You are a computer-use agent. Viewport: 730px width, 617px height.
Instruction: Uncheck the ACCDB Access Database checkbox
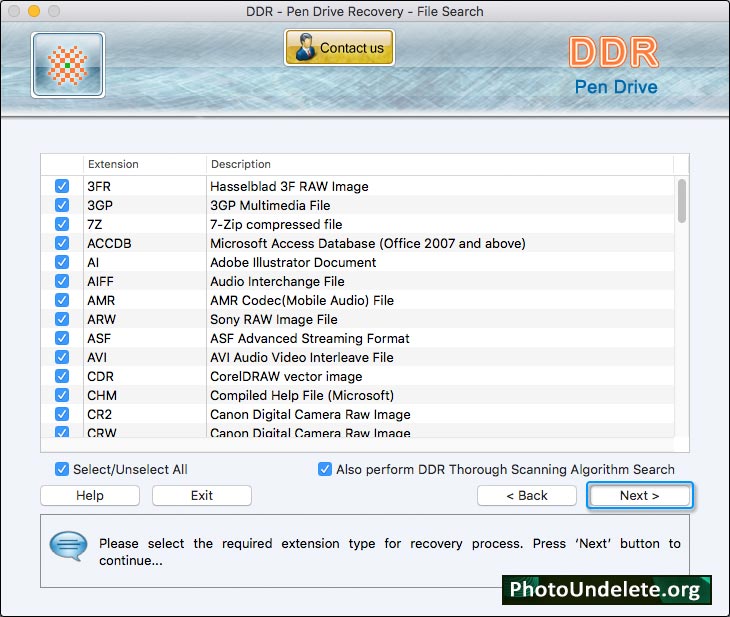pyautogui.click(x=62, y=243)
